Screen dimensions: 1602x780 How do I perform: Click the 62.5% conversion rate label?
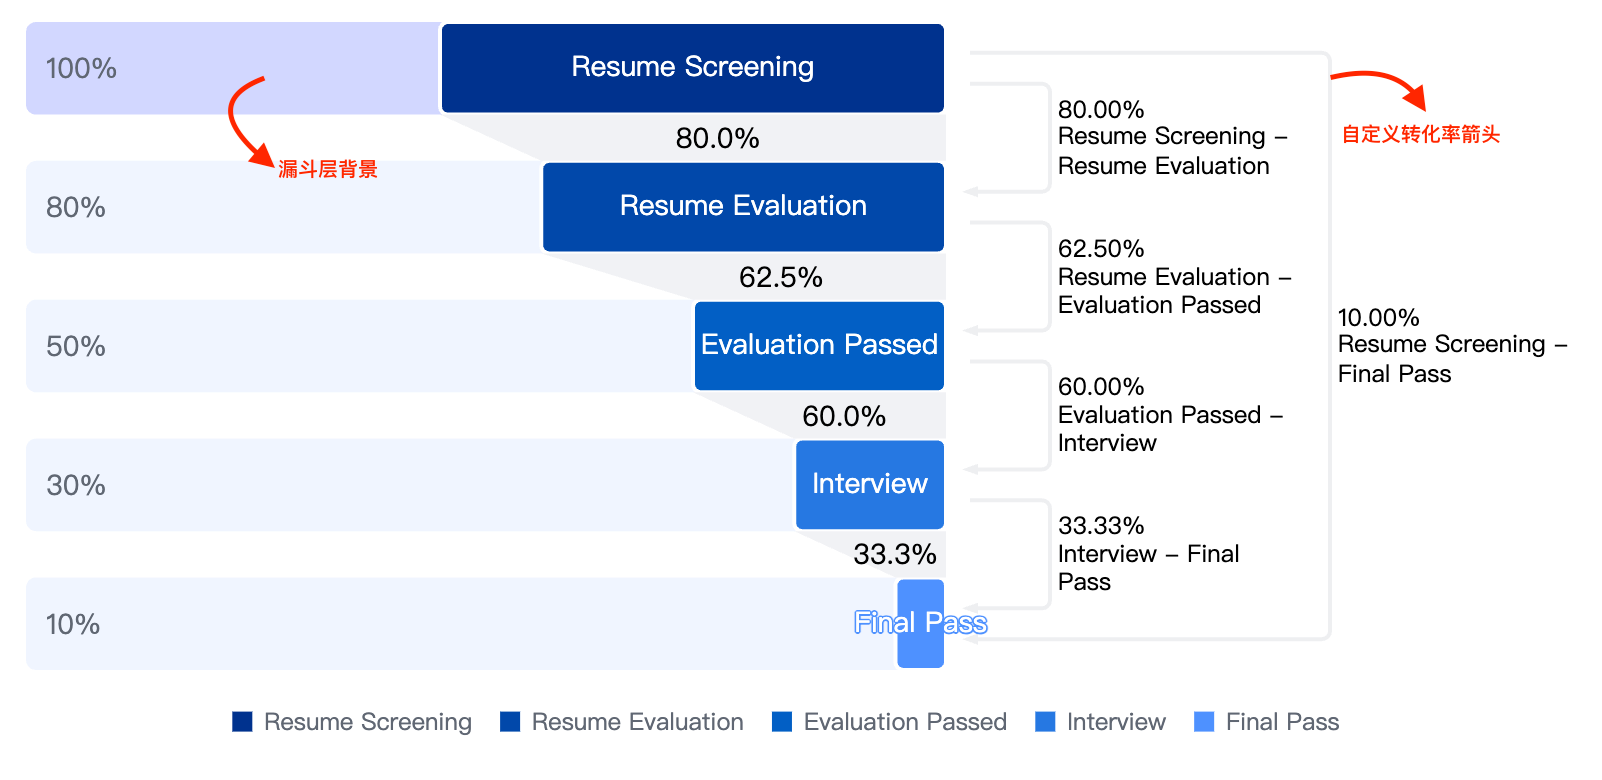pos(780,277)
